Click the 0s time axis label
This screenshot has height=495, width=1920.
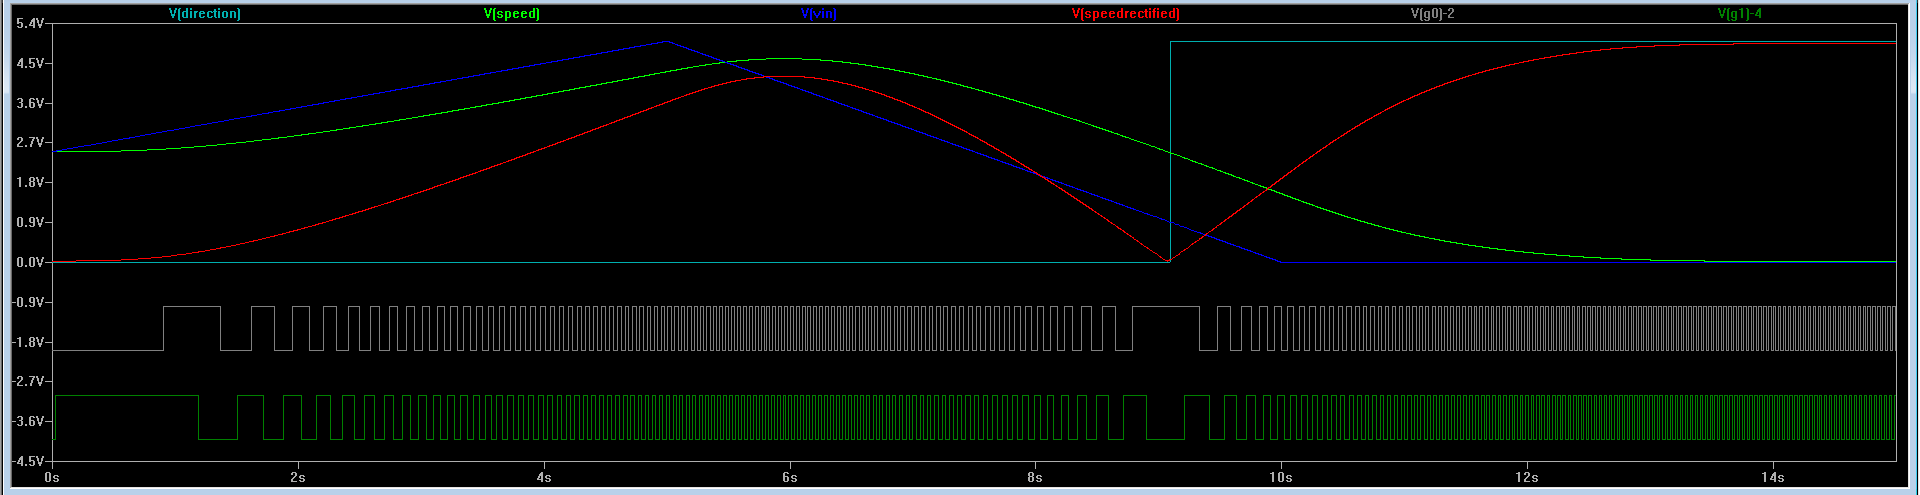(x=53, y=477)
